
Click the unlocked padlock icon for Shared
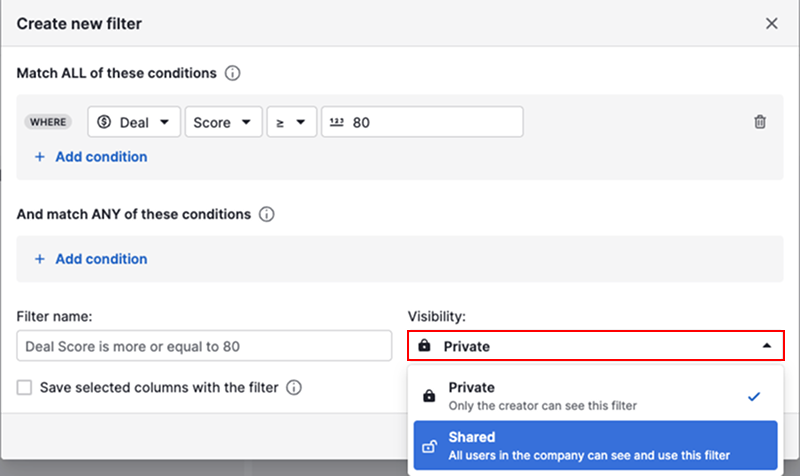429,446
